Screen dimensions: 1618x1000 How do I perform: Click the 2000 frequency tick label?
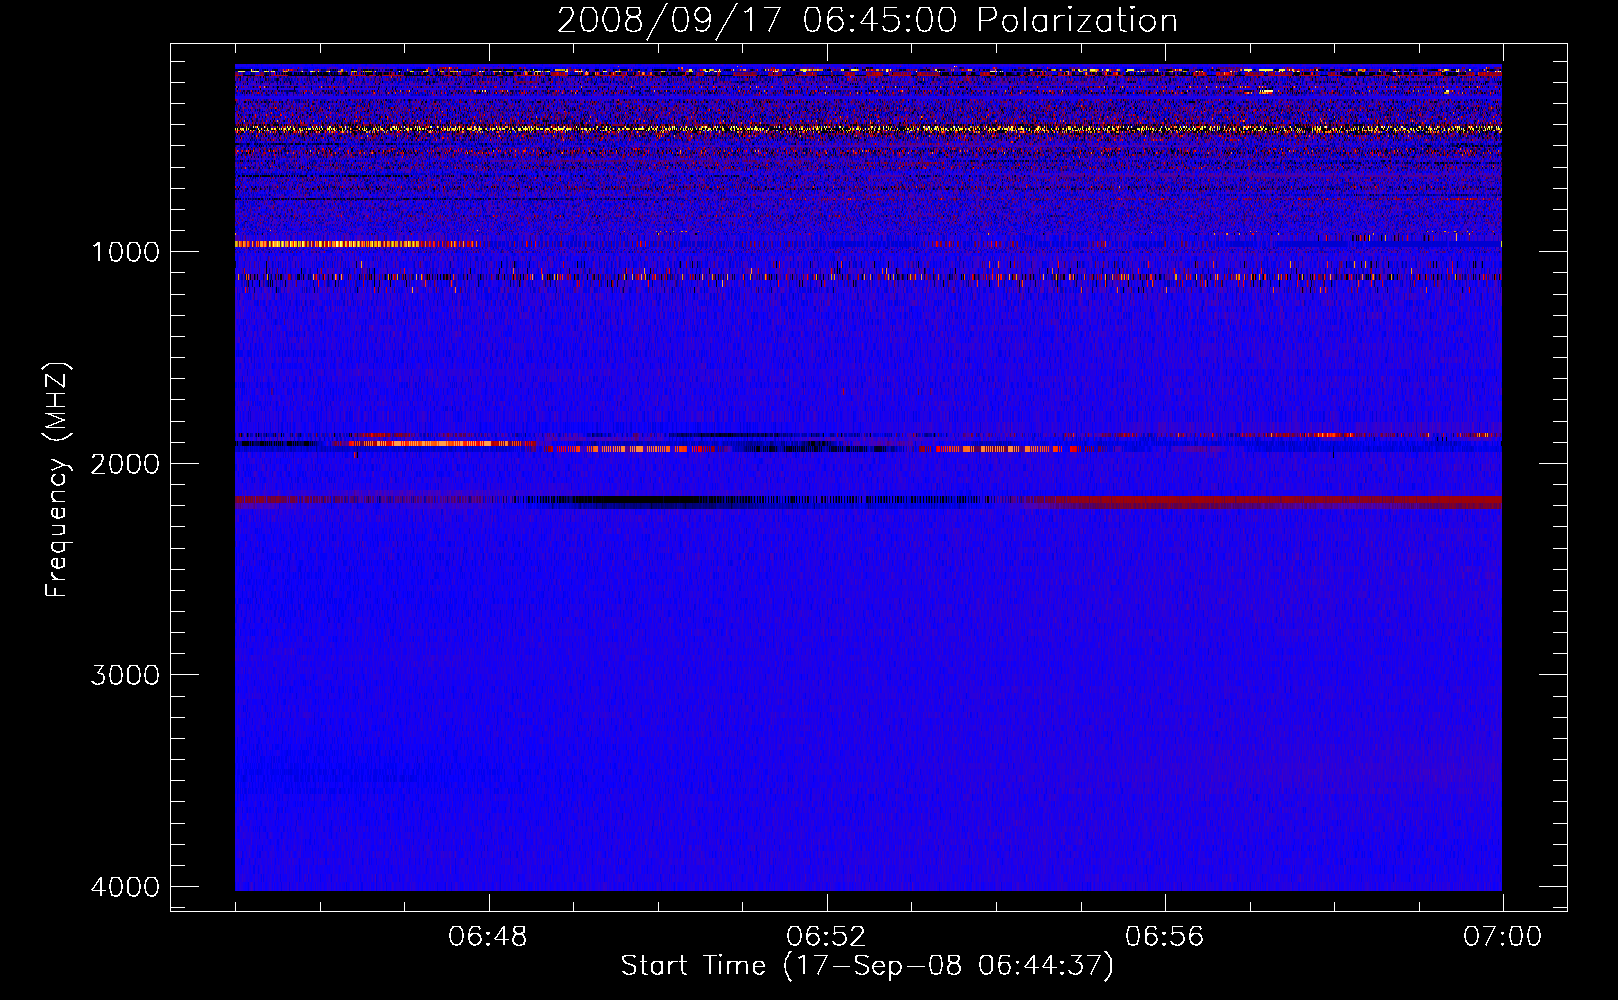[126, 464]
